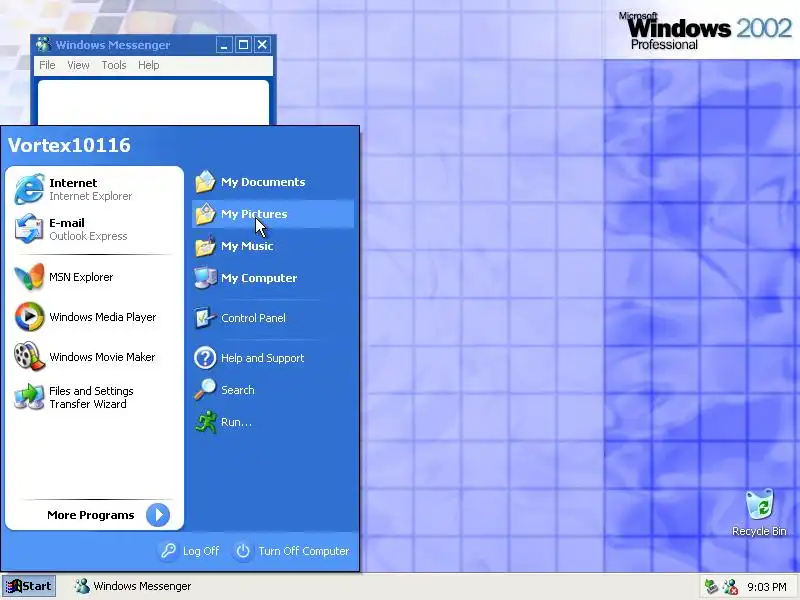The width and height of the screenshot is (800, 600).
Task: Click the 'Recycle Bin' label text
Action: point(759,531)
